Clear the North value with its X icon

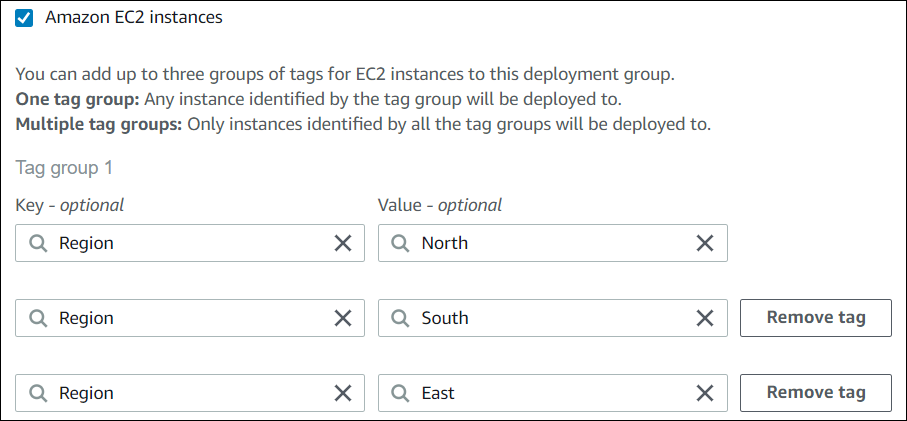point(704,243)
